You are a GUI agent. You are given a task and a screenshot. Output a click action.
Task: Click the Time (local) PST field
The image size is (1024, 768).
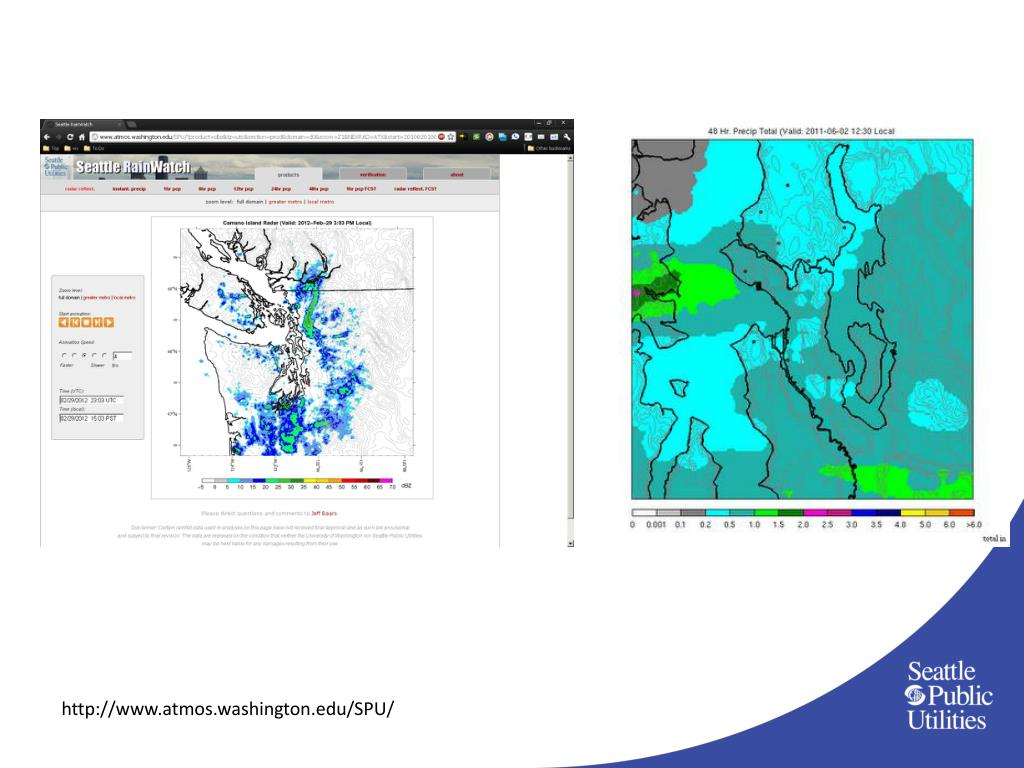91,418
